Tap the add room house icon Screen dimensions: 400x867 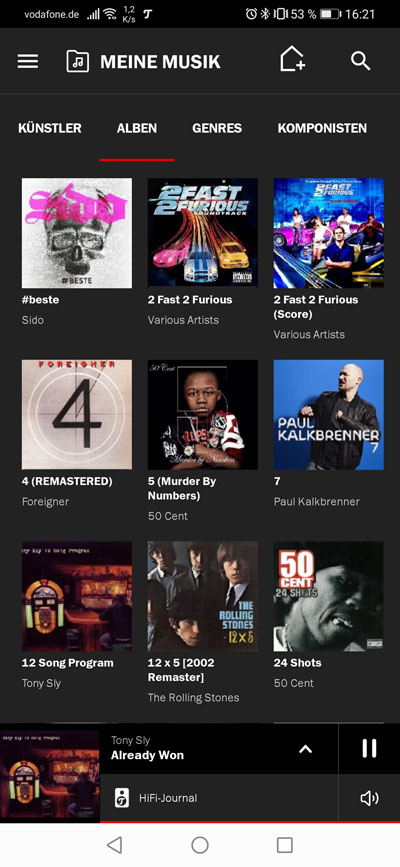click(x=292, y=59)
